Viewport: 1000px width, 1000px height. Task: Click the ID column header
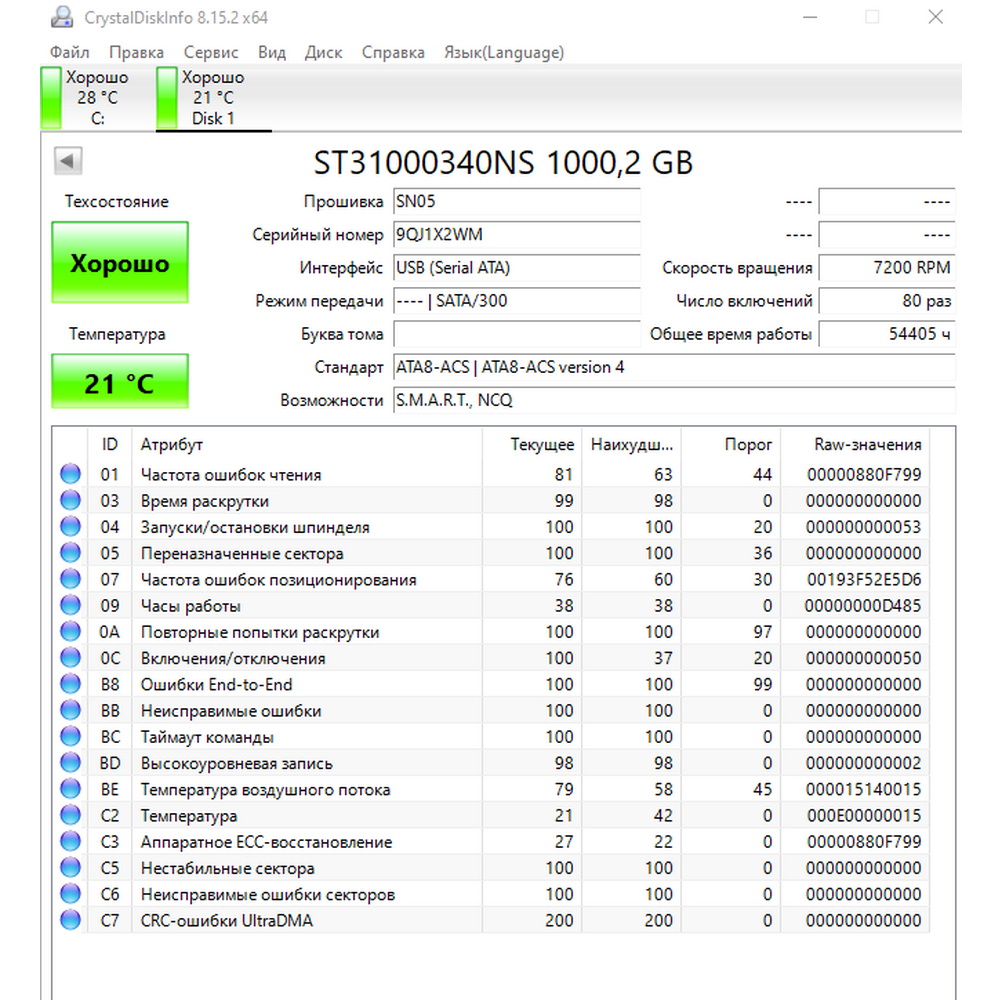(x=110, y=444)
